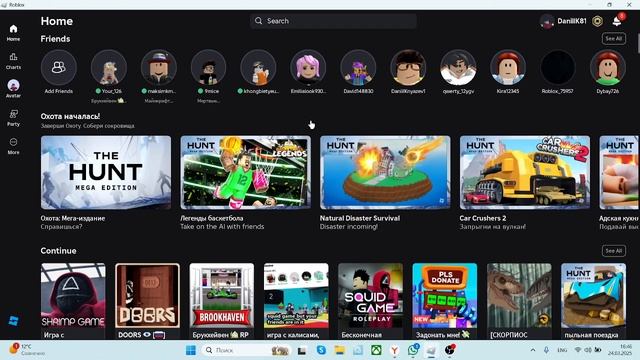Image resolution: width=640 pixels, height=360 pixels.
Task: Open friend maksimkm's avatar
Action: click(158, 67)
